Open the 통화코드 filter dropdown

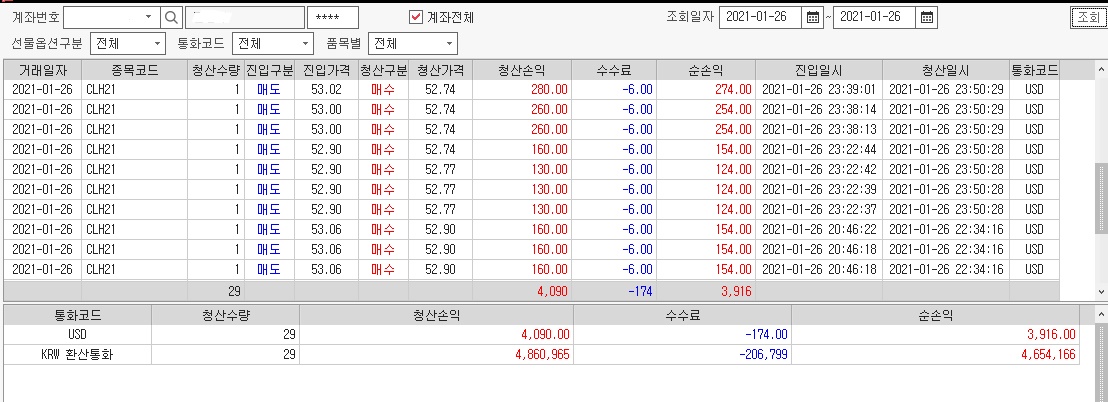pos(305,44)
